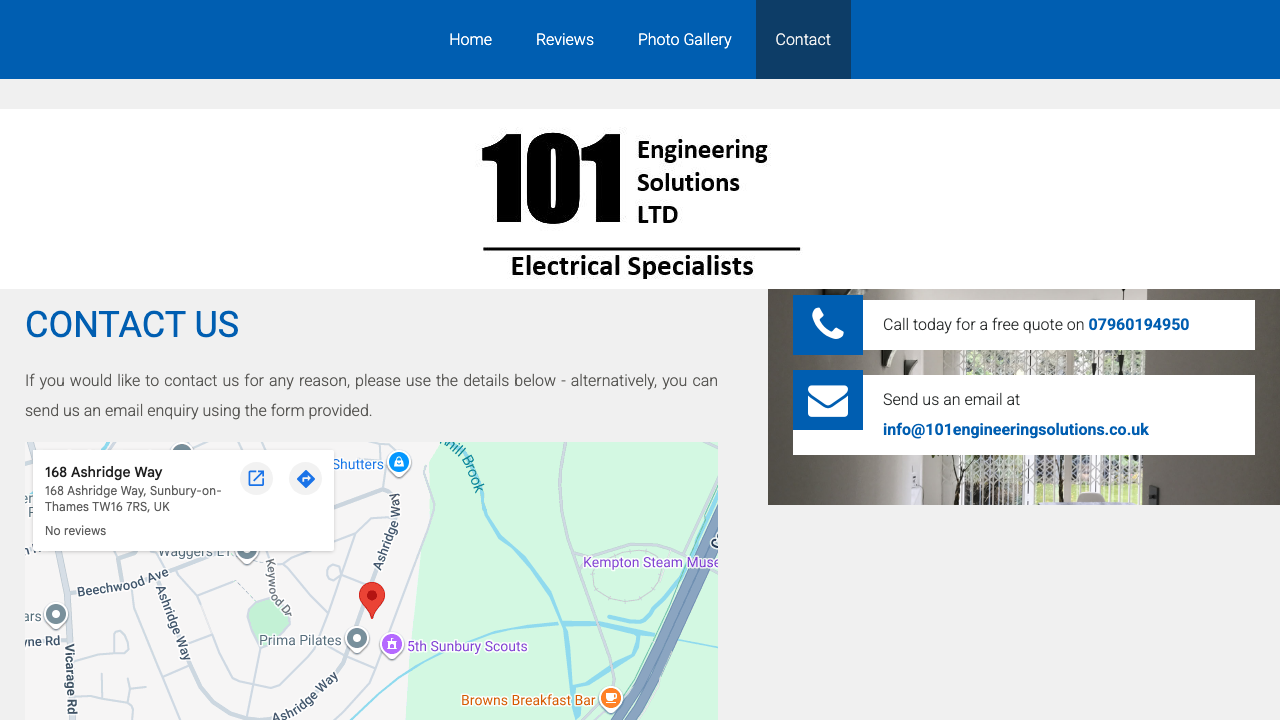Open the map in a new tab

[256, 478]
